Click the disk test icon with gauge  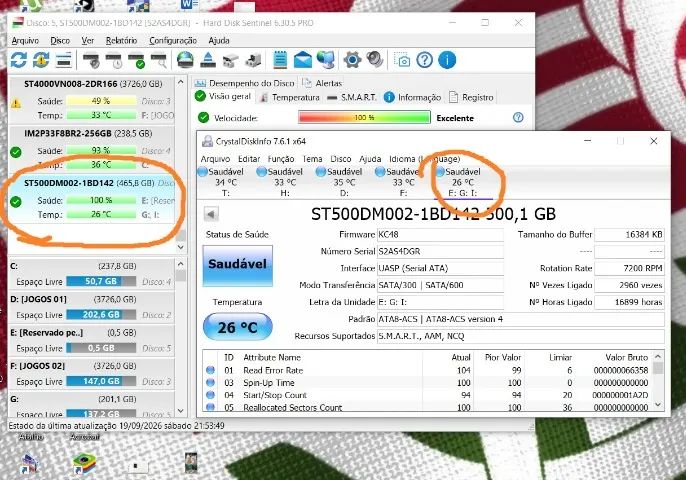[91, 60]
